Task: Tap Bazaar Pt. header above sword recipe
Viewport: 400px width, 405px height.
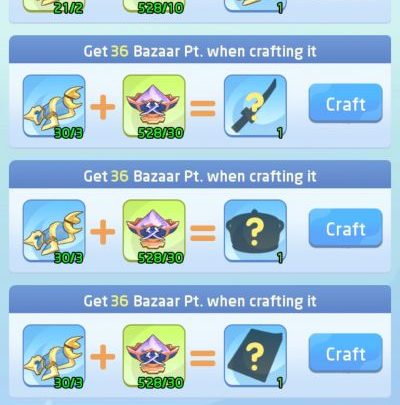Action: (200, 51)
